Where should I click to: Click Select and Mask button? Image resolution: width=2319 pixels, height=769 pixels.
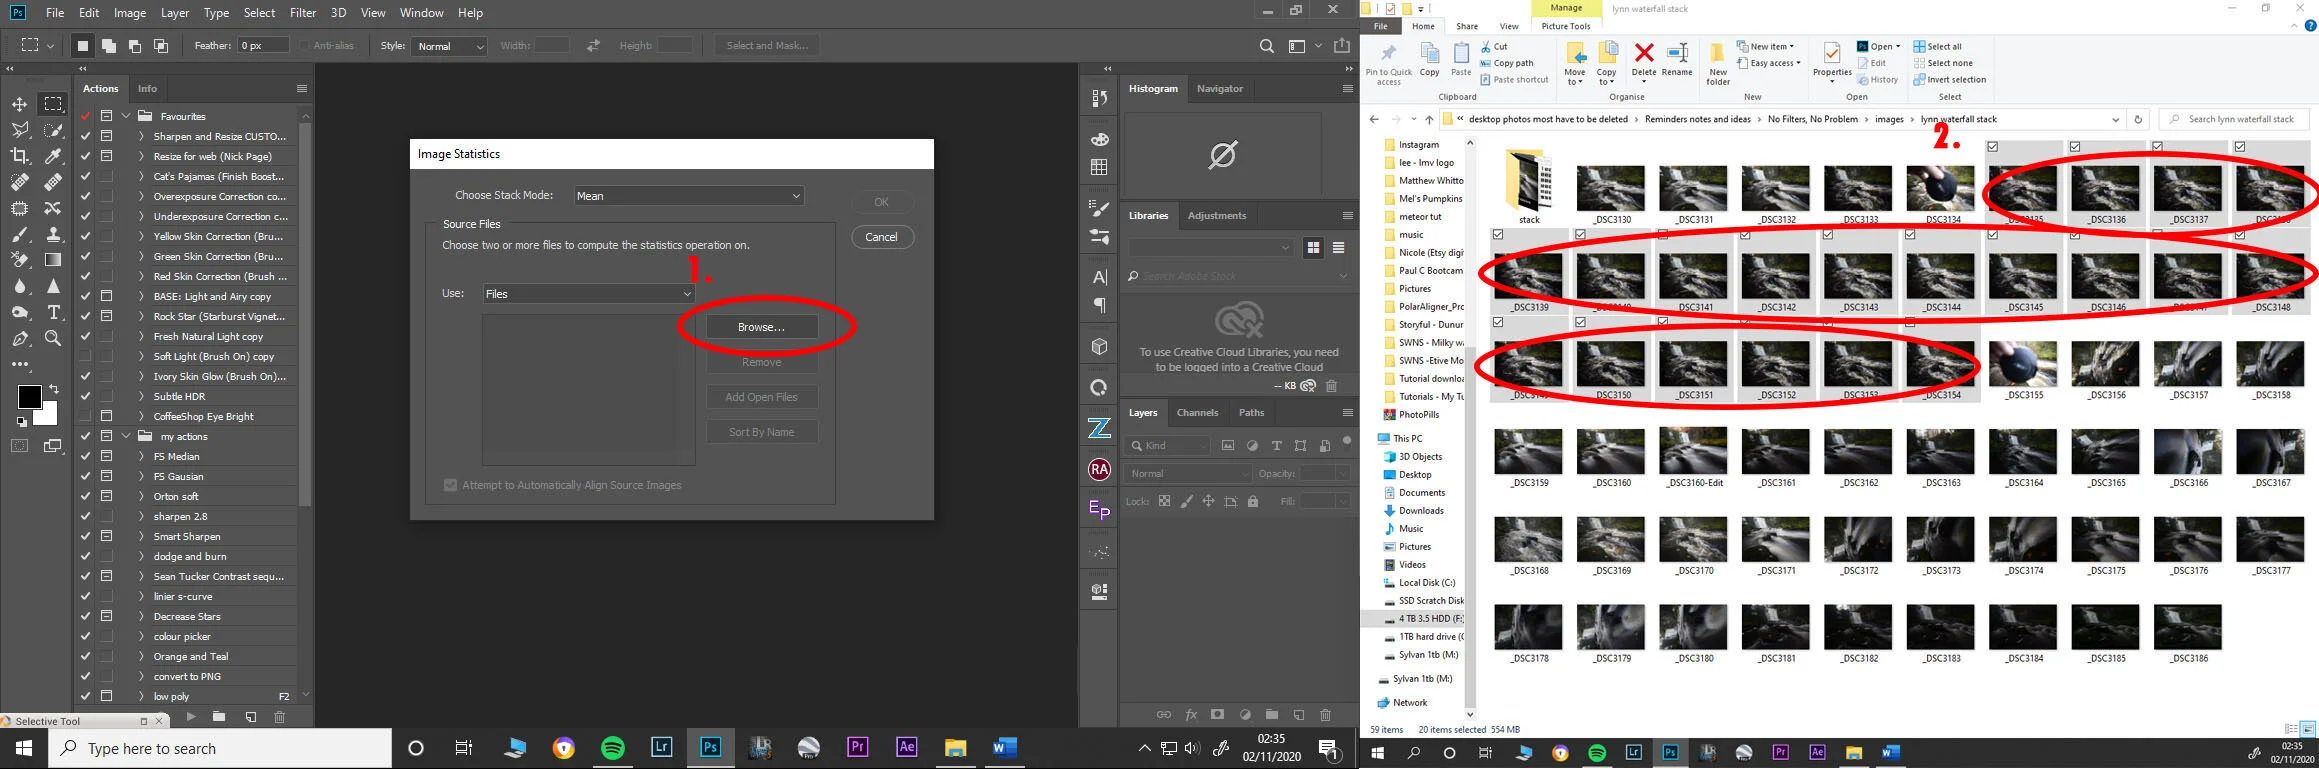coord(767,46)
